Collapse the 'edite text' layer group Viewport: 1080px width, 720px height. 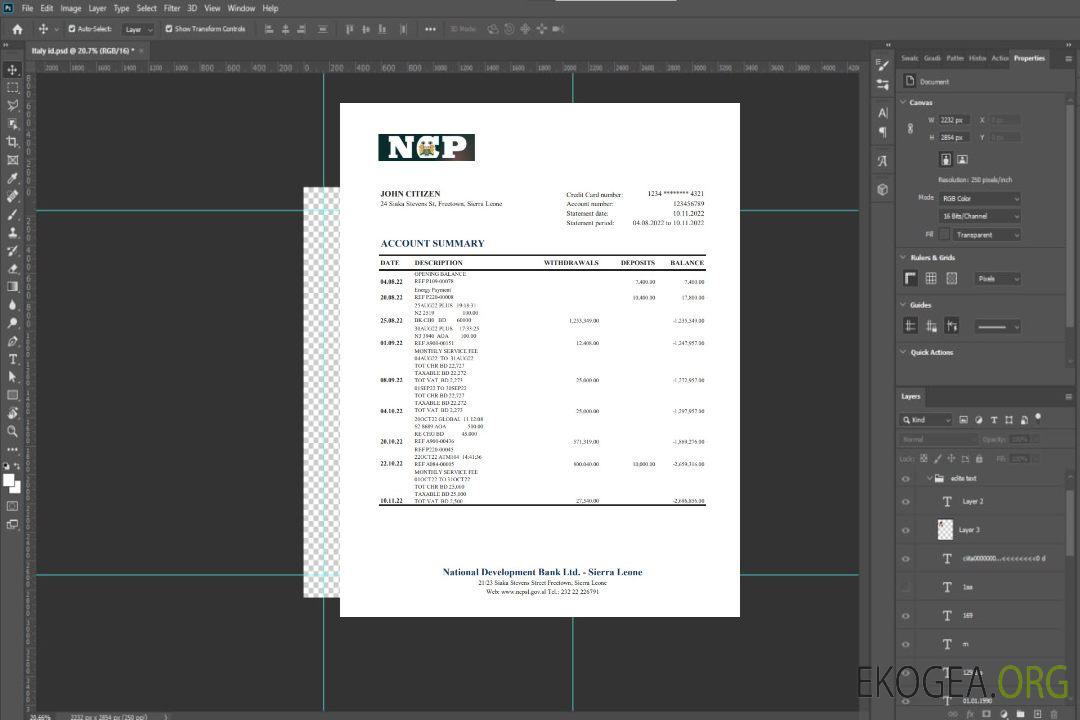(929, 479)
